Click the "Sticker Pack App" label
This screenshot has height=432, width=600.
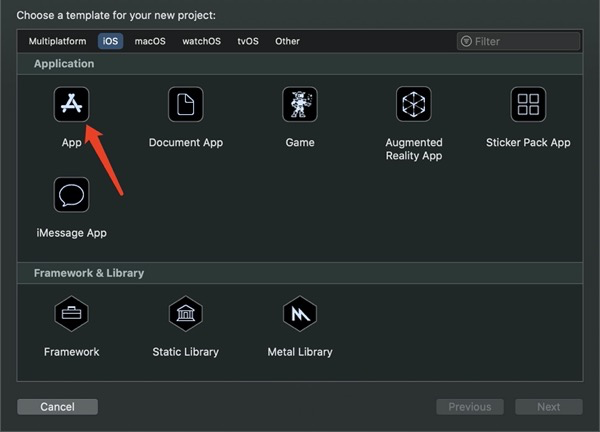528,143
